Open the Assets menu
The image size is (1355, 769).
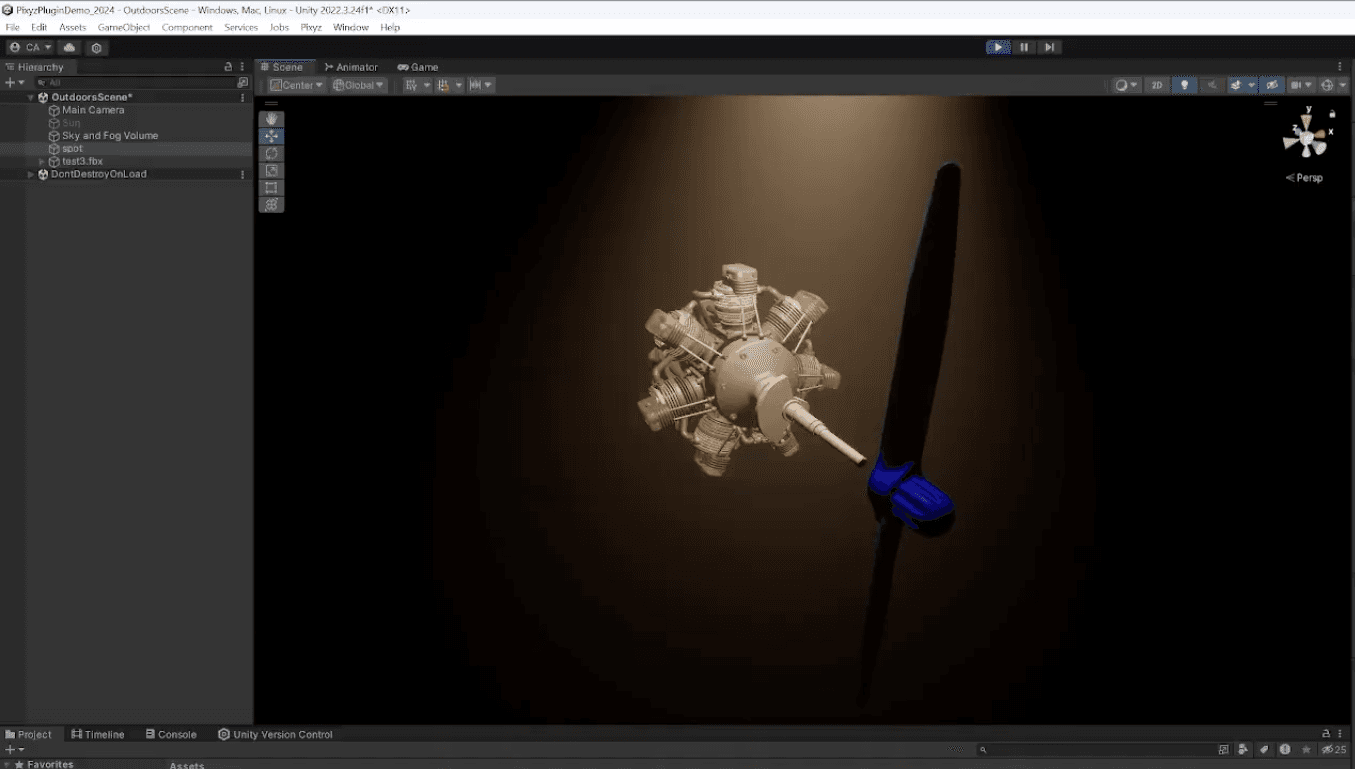pyautogui.click(x=73, y=27)
